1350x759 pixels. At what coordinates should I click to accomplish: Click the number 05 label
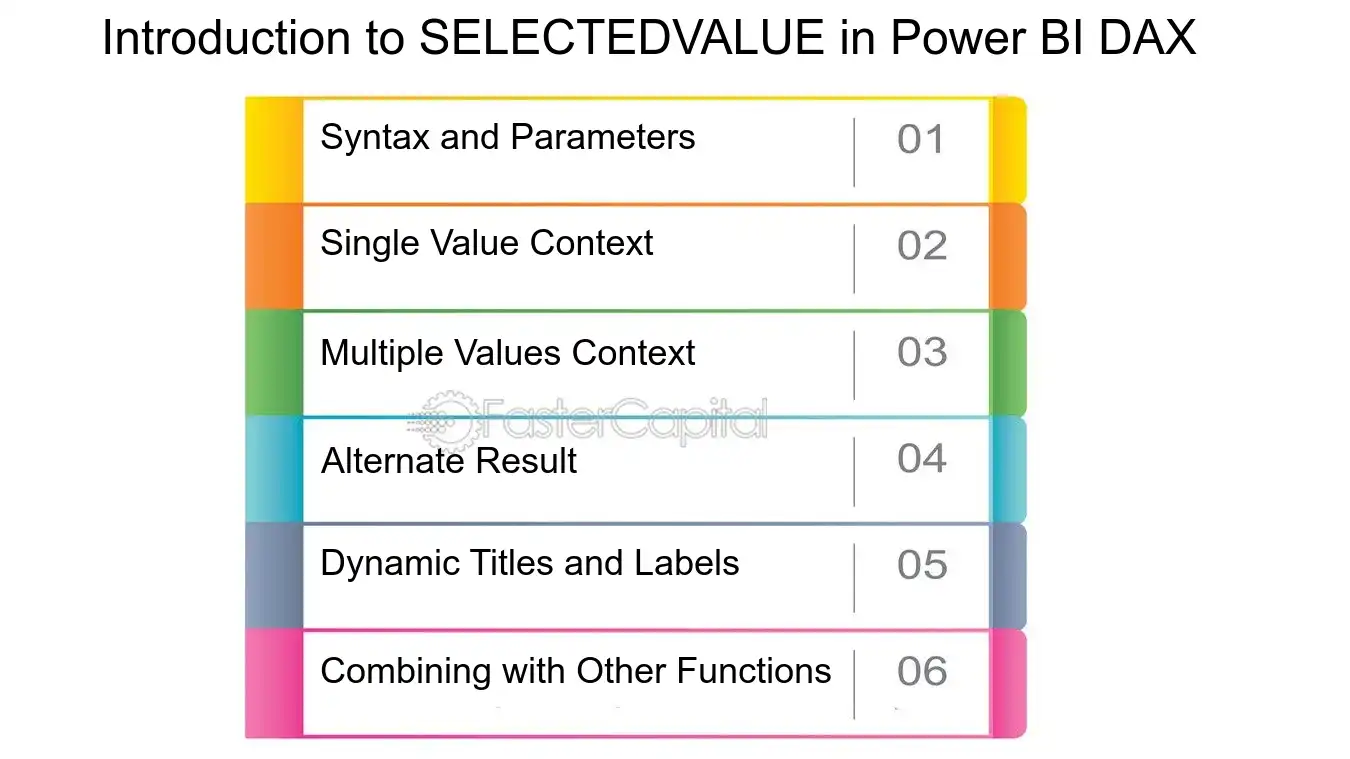coord(921,566)
